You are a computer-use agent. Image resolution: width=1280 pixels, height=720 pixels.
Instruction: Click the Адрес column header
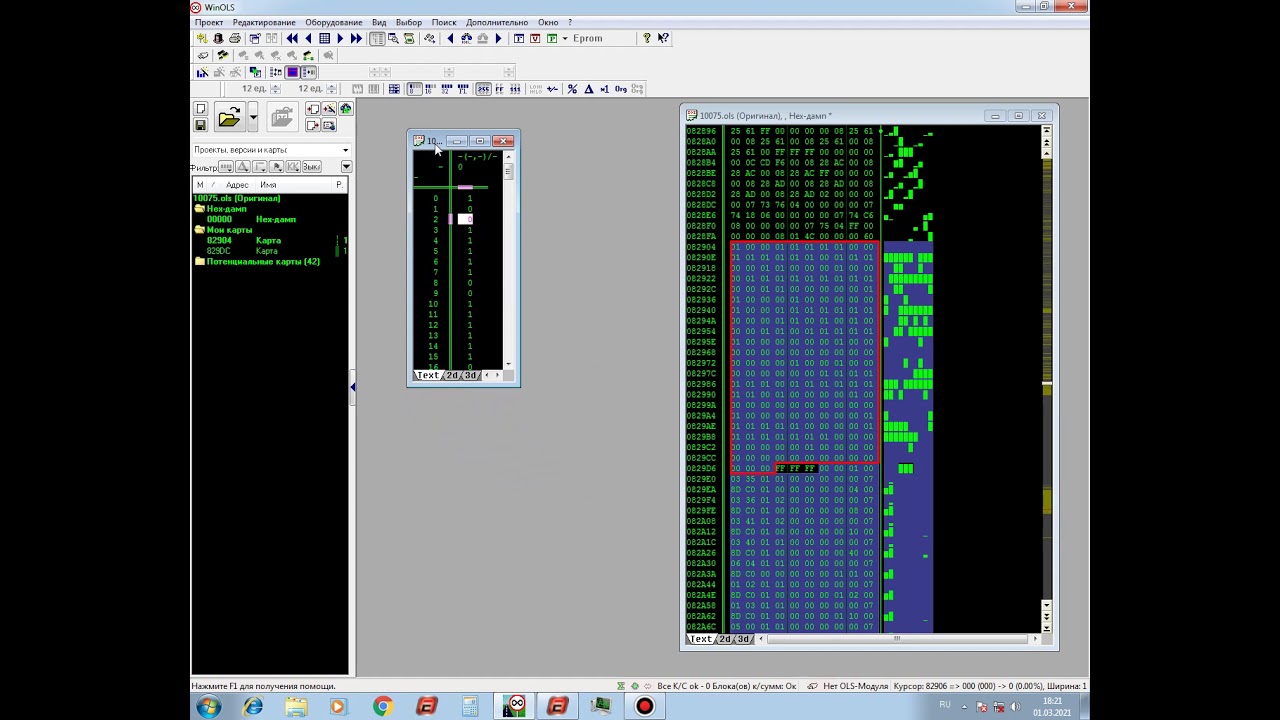(x=237, y=185)
